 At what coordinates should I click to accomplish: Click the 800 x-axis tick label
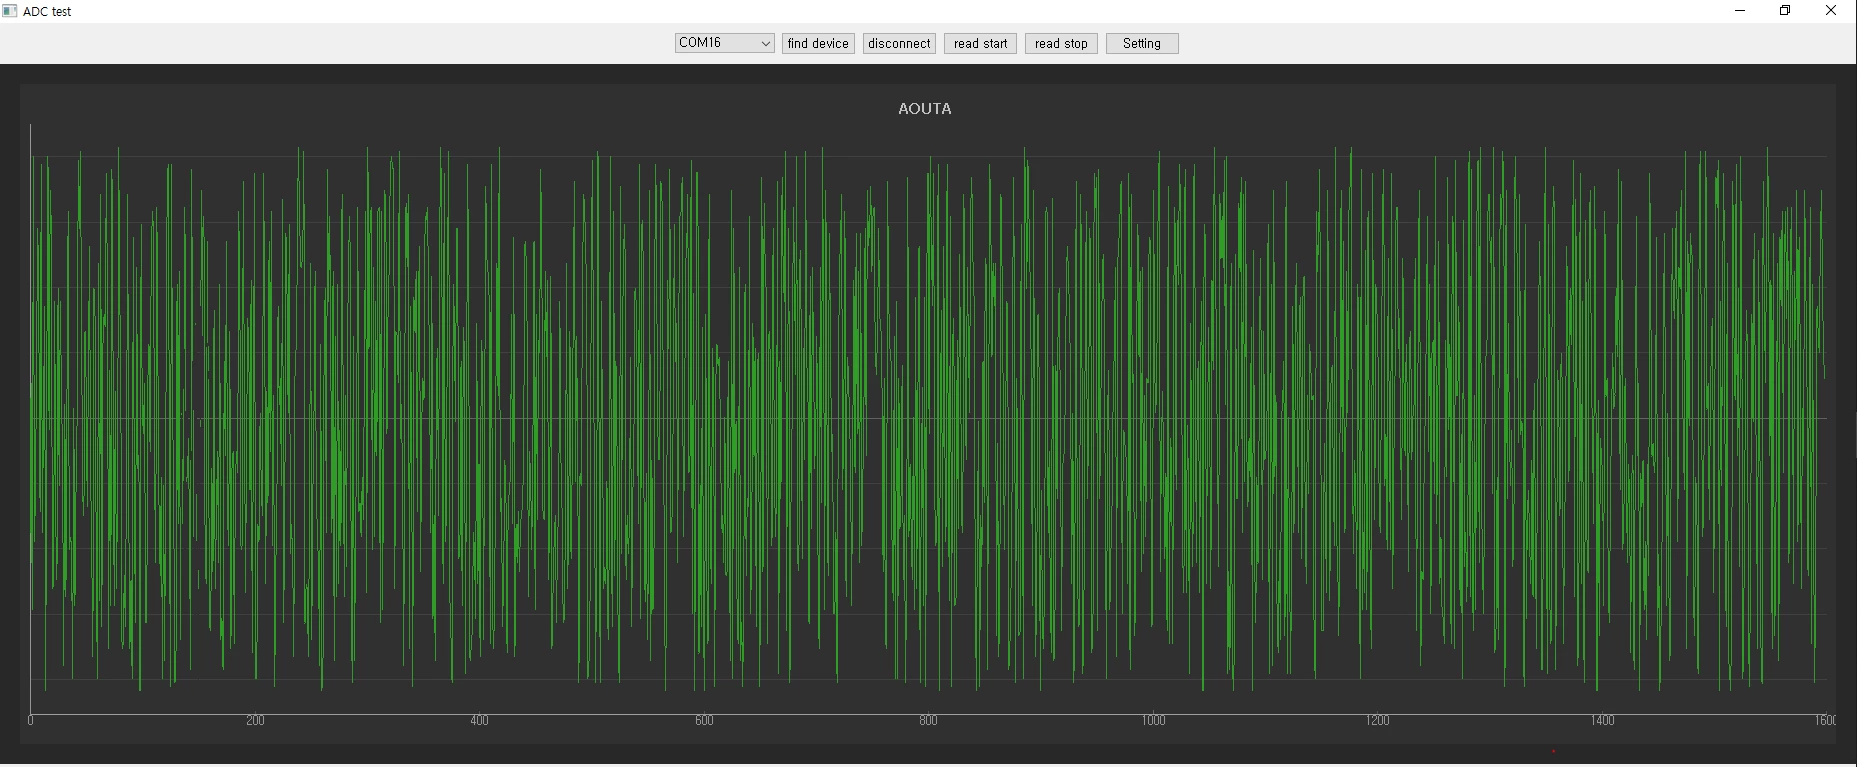point(928,721)
